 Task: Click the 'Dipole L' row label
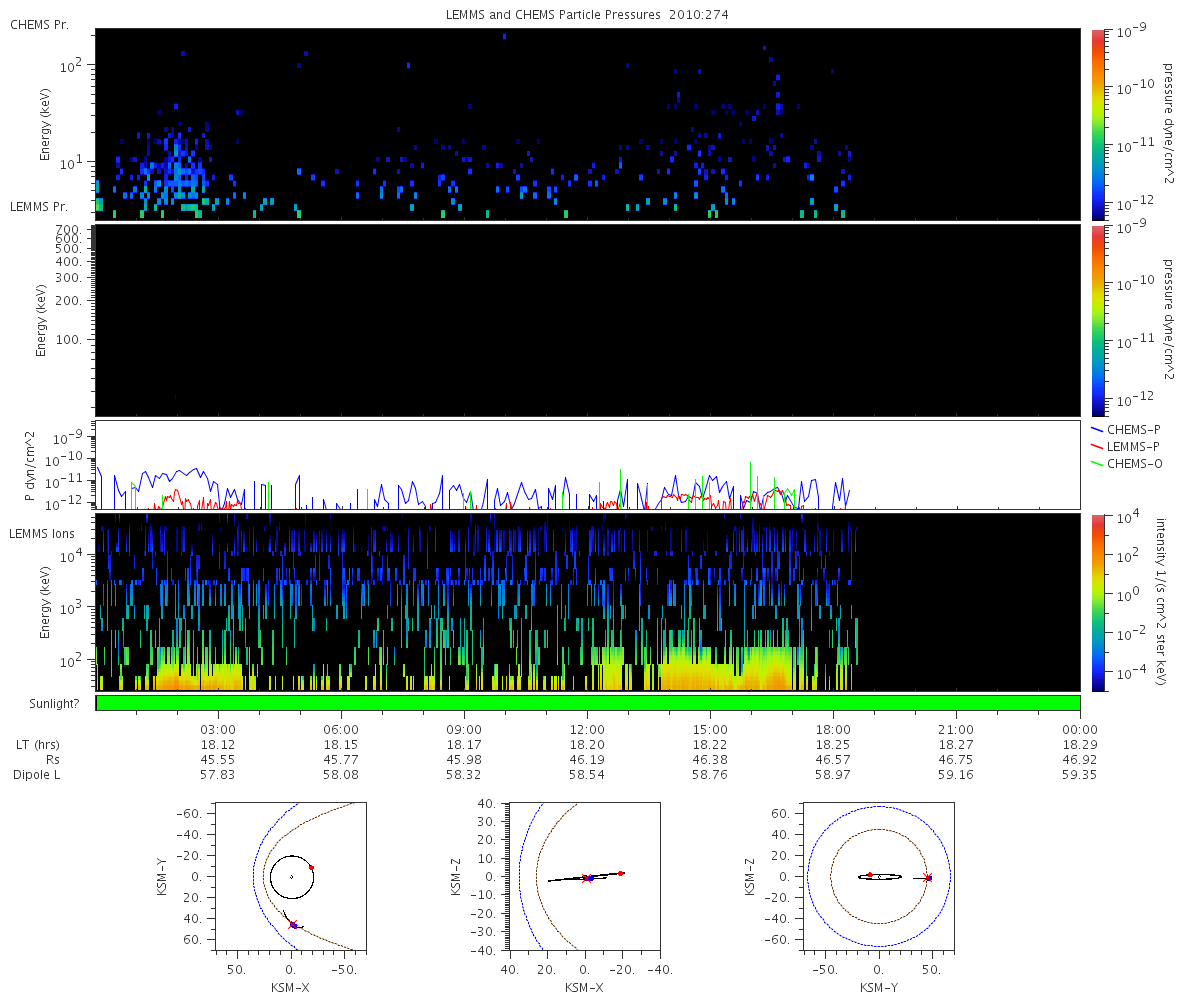pyautogui.click(x=36, y=775)
